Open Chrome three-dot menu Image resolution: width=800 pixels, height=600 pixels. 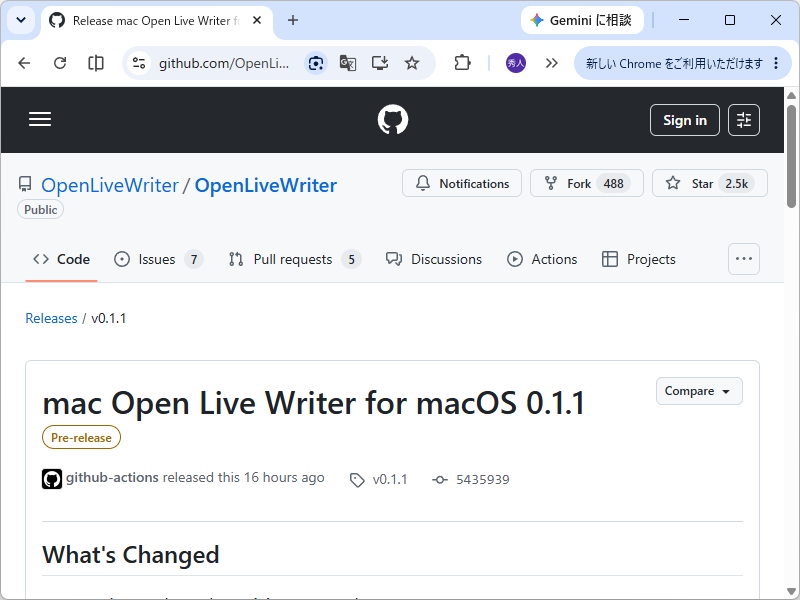(776, 63)
